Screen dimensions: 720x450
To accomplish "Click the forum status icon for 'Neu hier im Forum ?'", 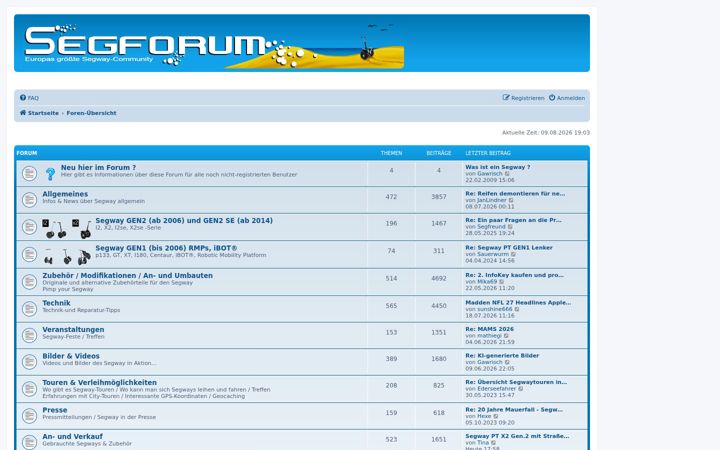I will coord(29,174).
